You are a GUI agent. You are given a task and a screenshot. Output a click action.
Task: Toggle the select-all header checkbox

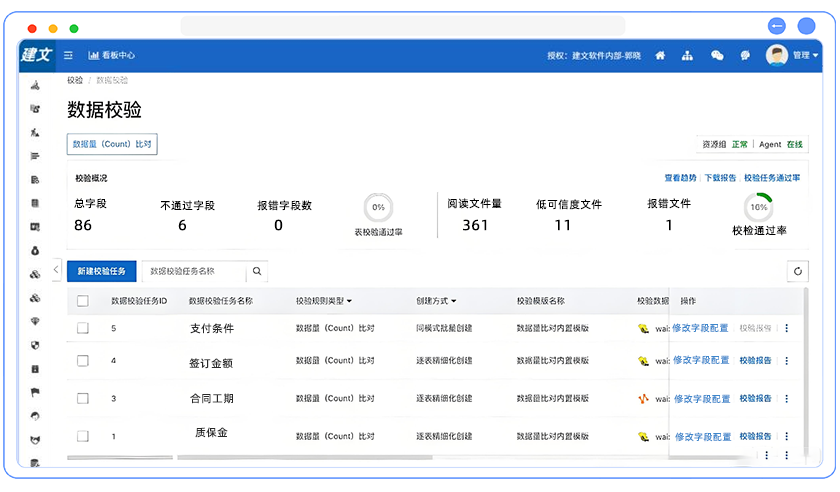(x=83, y=300)
